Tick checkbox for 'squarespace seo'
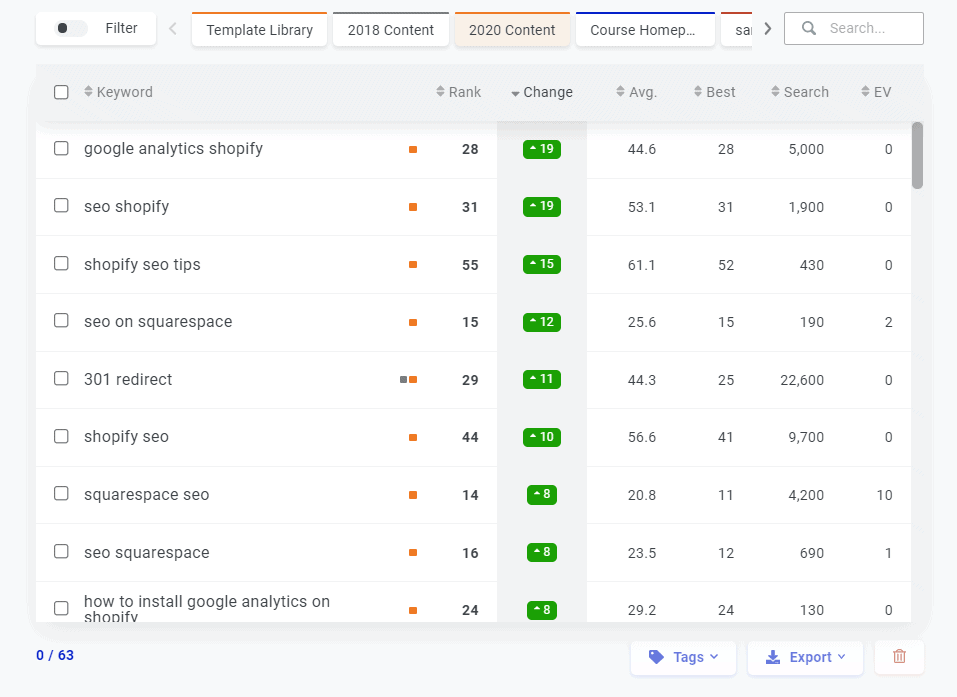The height and width of the screenshot is (697, 957). pyautogui.click(x=62, y=494)
